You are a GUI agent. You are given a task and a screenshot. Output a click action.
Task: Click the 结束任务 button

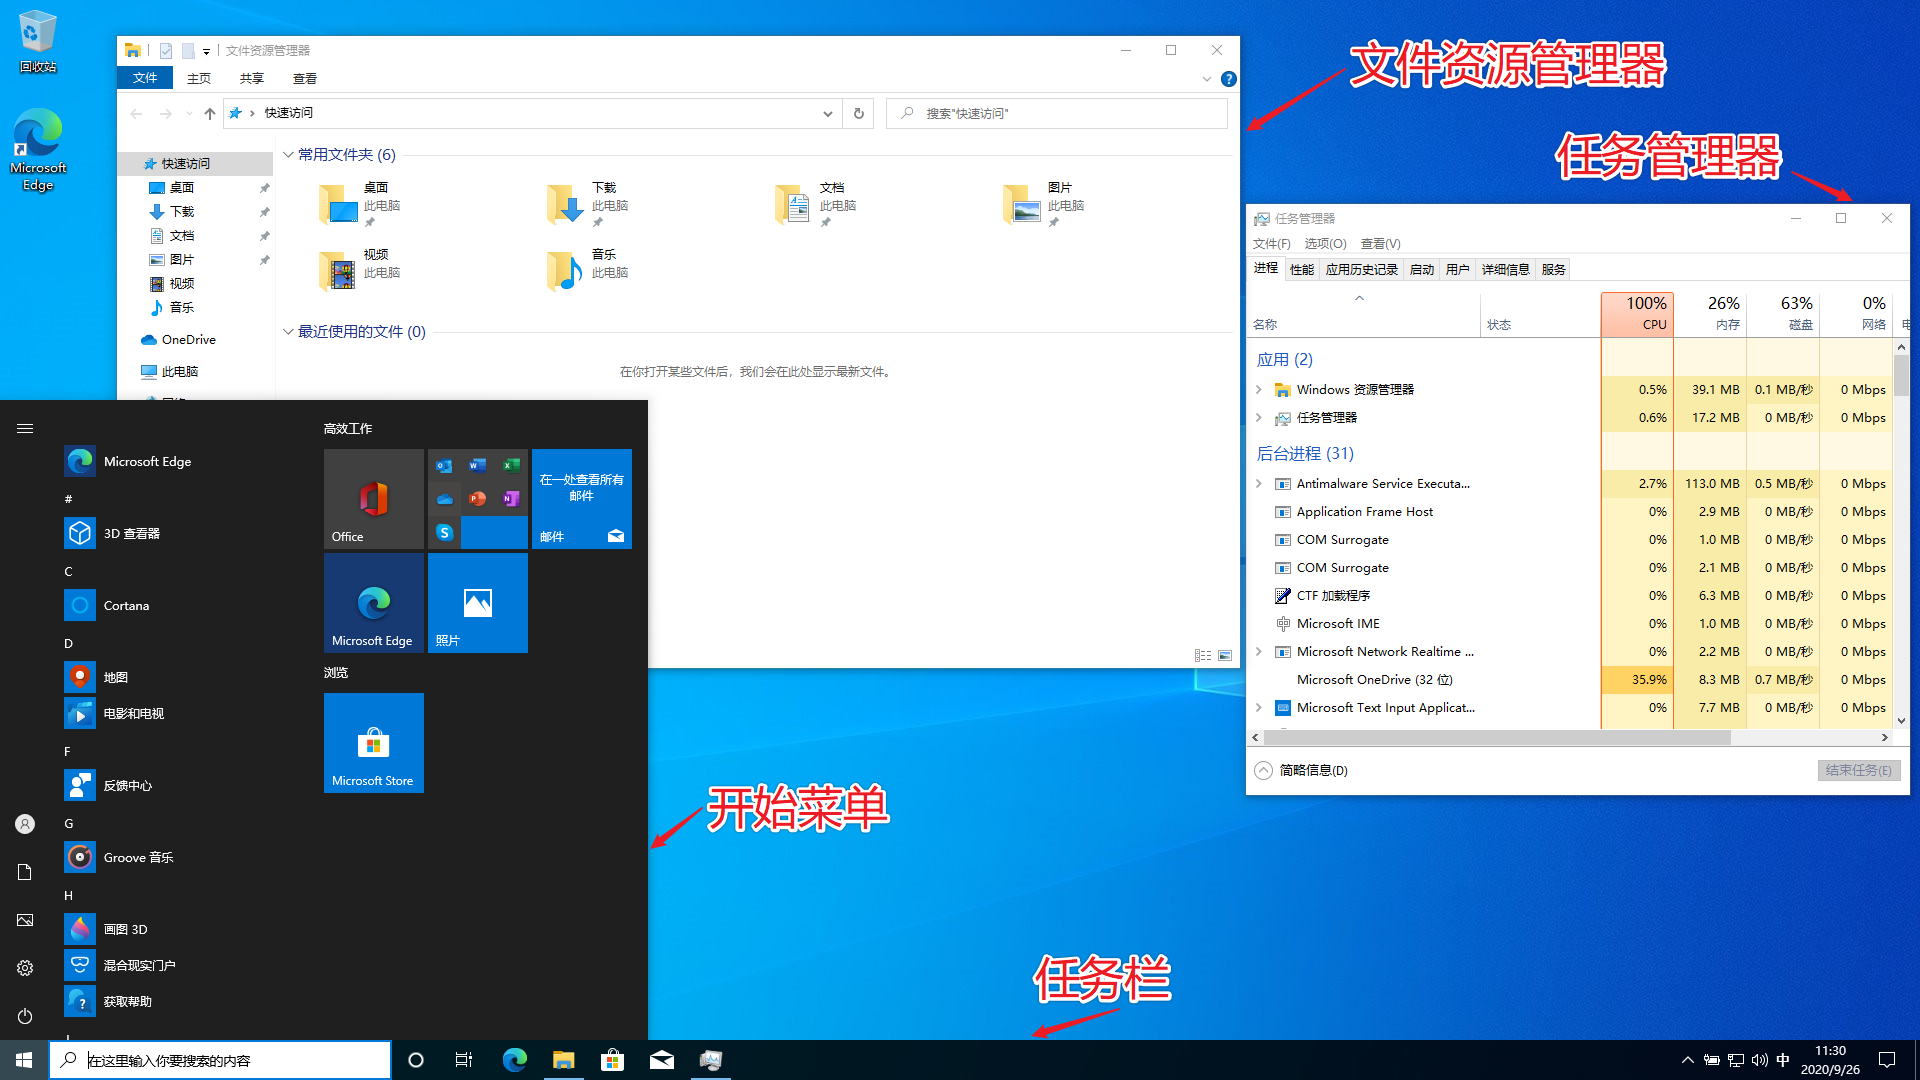click(1858, 770)
